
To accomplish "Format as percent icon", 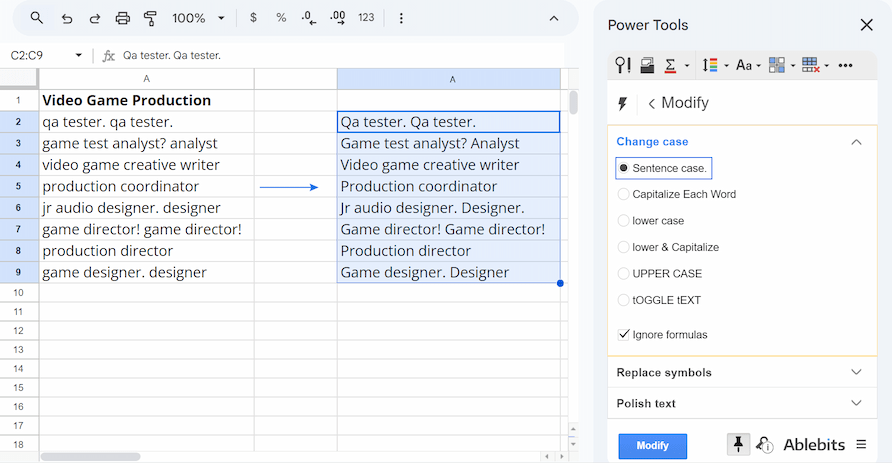I will [x=281, y=18].
